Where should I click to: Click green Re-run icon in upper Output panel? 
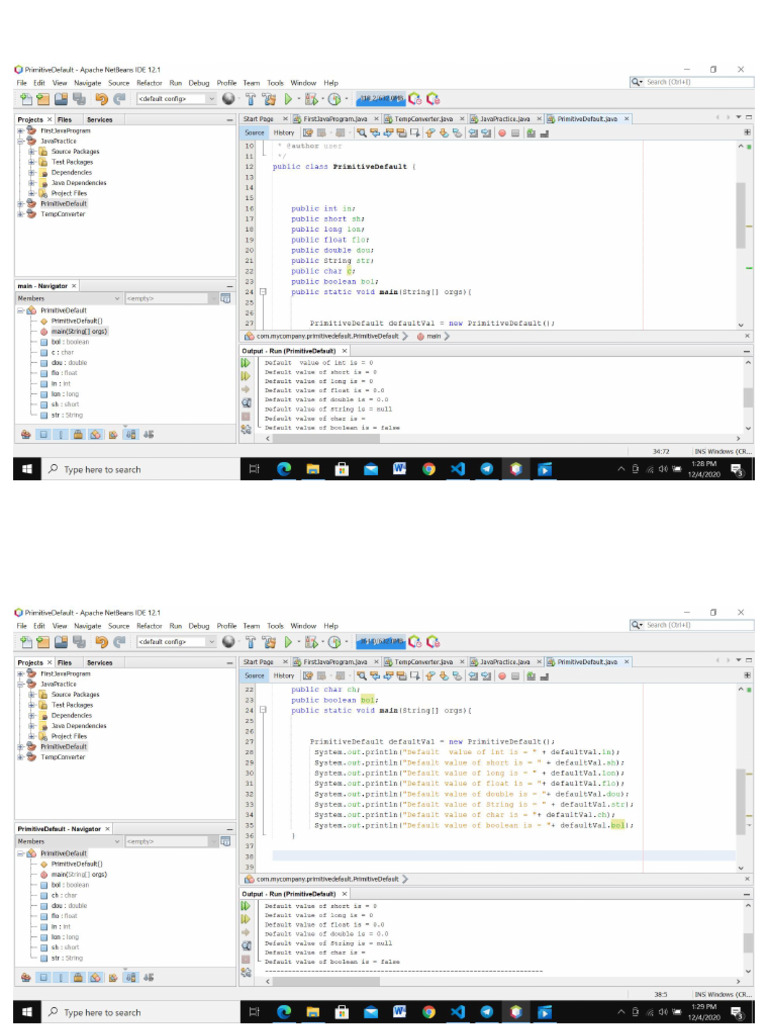[x=246, y=363]
